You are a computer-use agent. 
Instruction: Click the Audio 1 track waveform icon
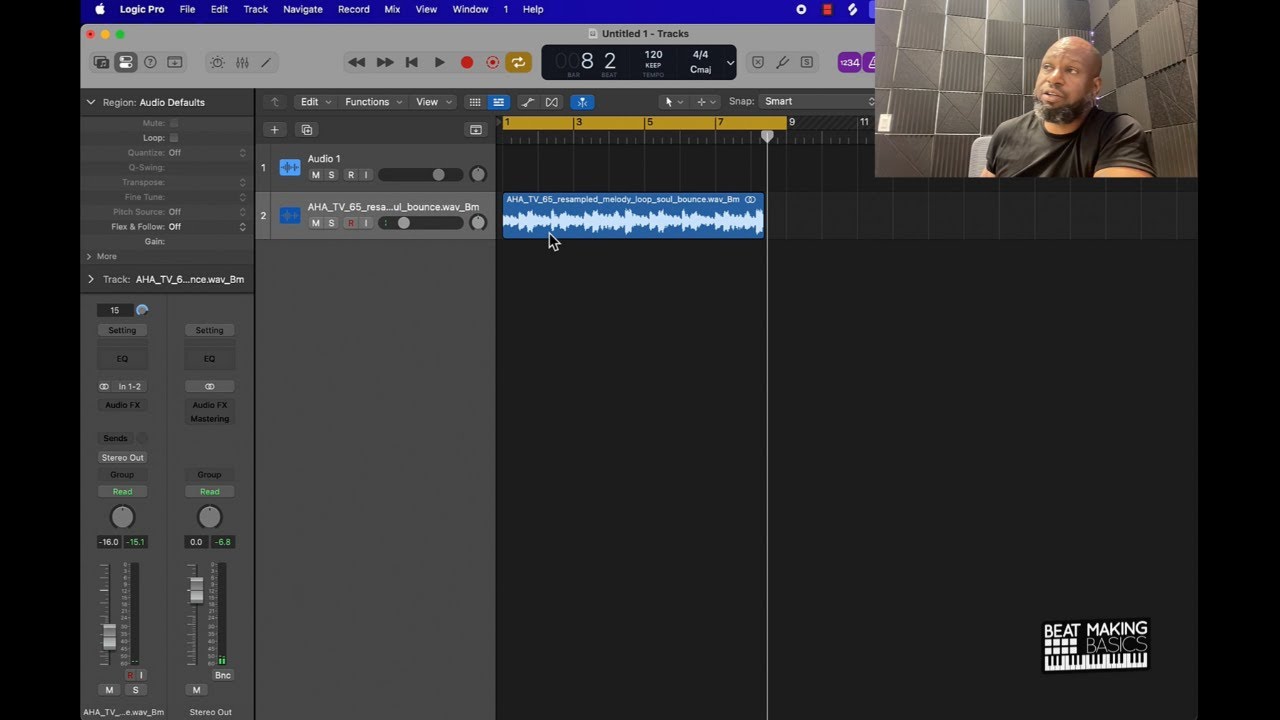click(290, 168)
